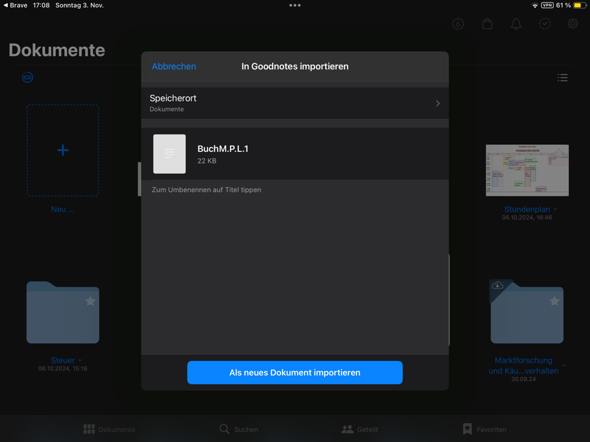Screen dimensions: 590x442
Task: Tap the Neu ... label
Action: [63, 210]
